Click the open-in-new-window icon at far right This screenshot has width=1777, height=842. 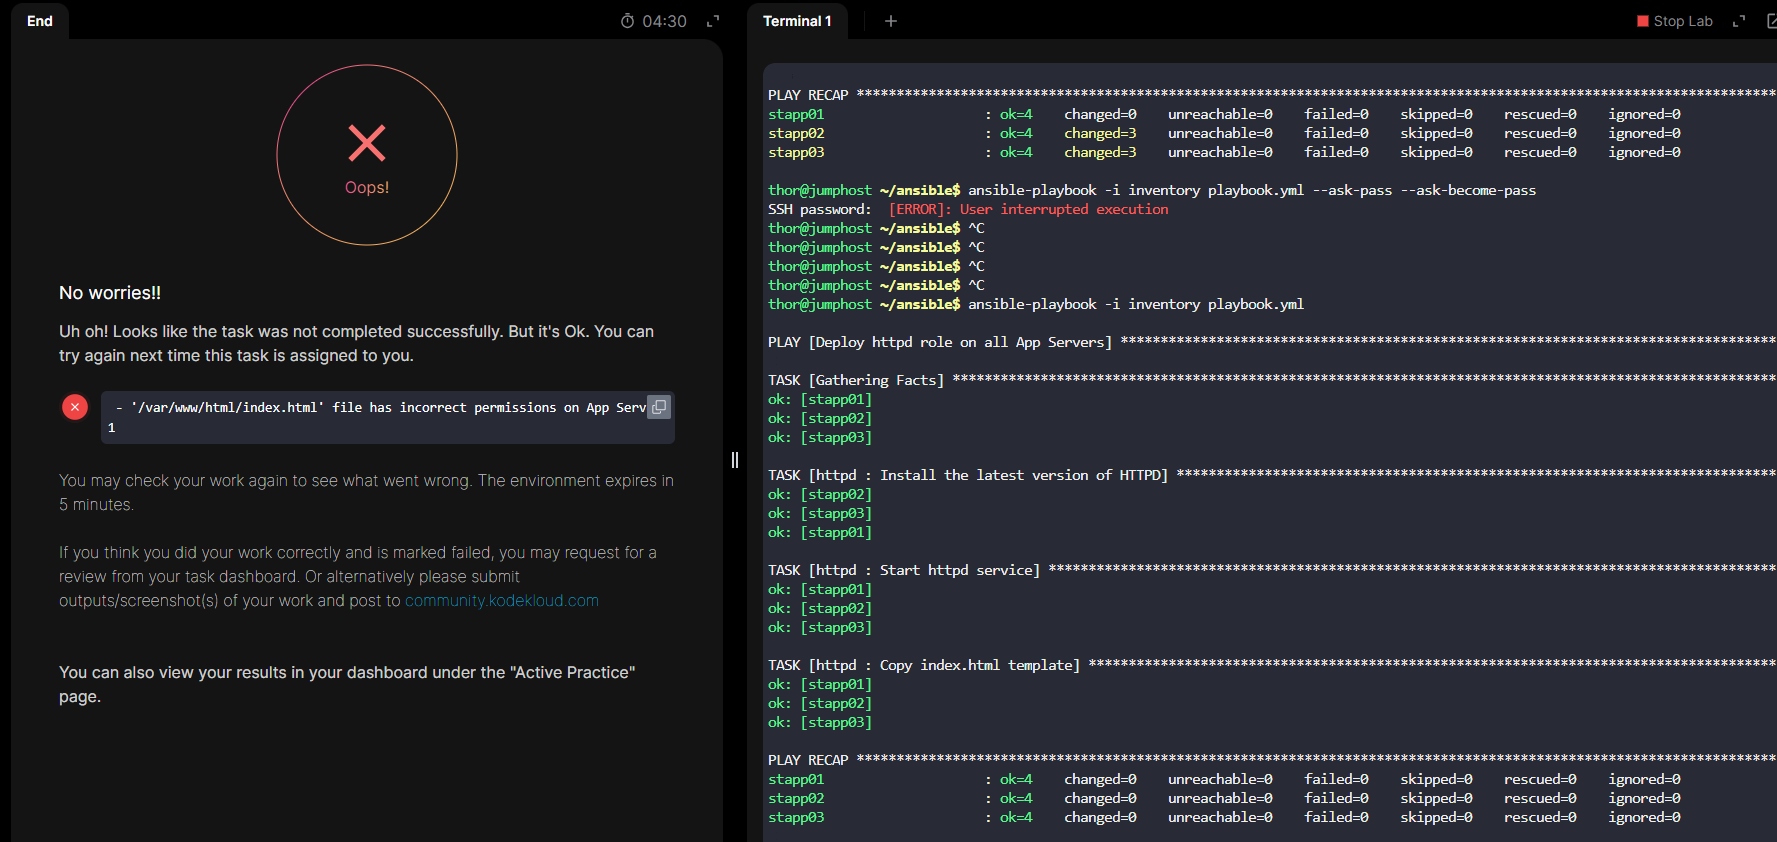coord(1771,21)
